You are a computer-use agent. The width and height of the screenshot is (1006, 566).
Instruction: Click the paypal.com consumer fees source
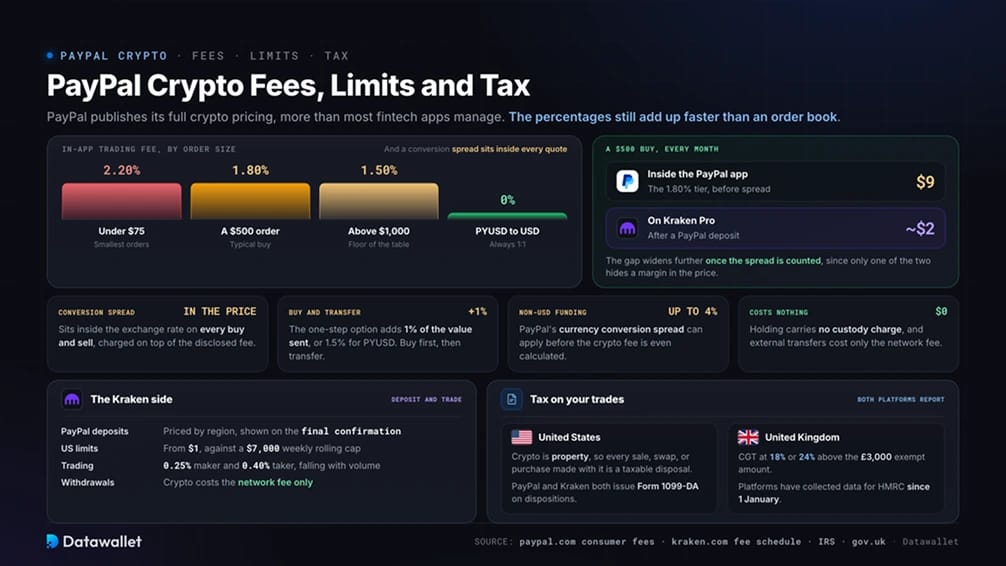click(x=587, y=542)
